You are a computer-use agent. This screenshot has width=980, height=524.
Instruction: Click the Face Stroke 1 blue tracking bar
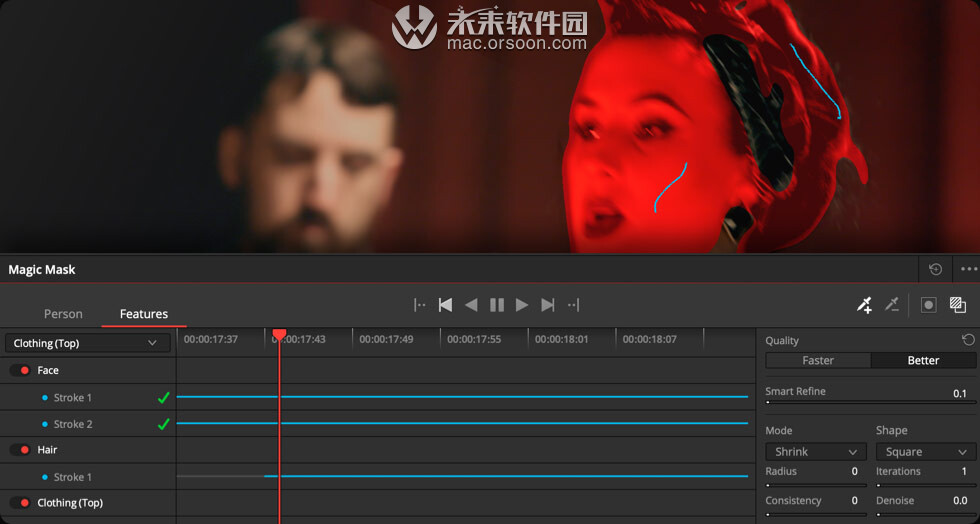click(462, 396)
